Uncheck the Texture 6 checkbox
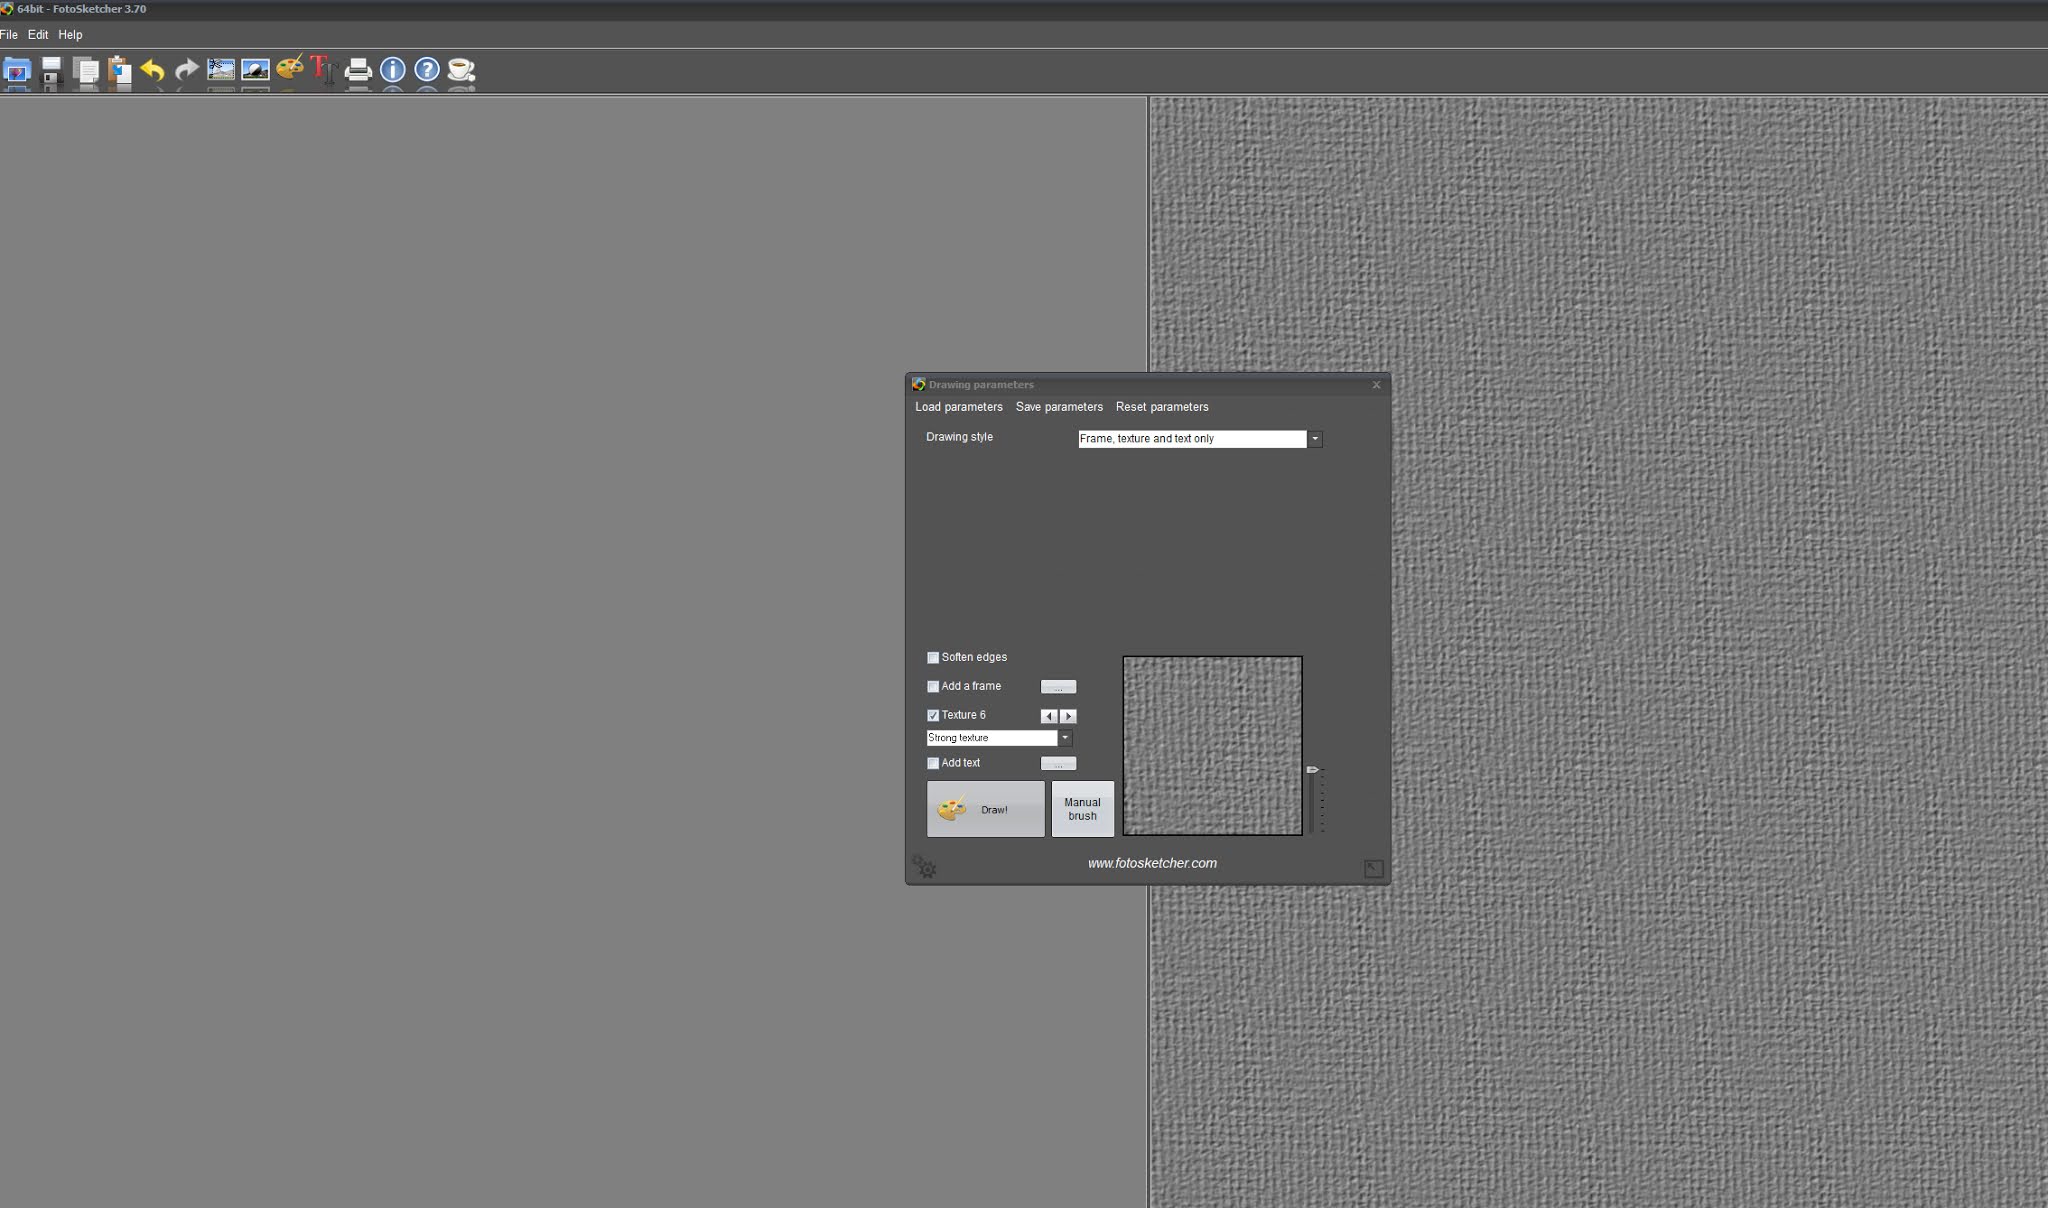Image resolution: width=2048 pixels, height=1208 pixels. [x=933, y=716]
